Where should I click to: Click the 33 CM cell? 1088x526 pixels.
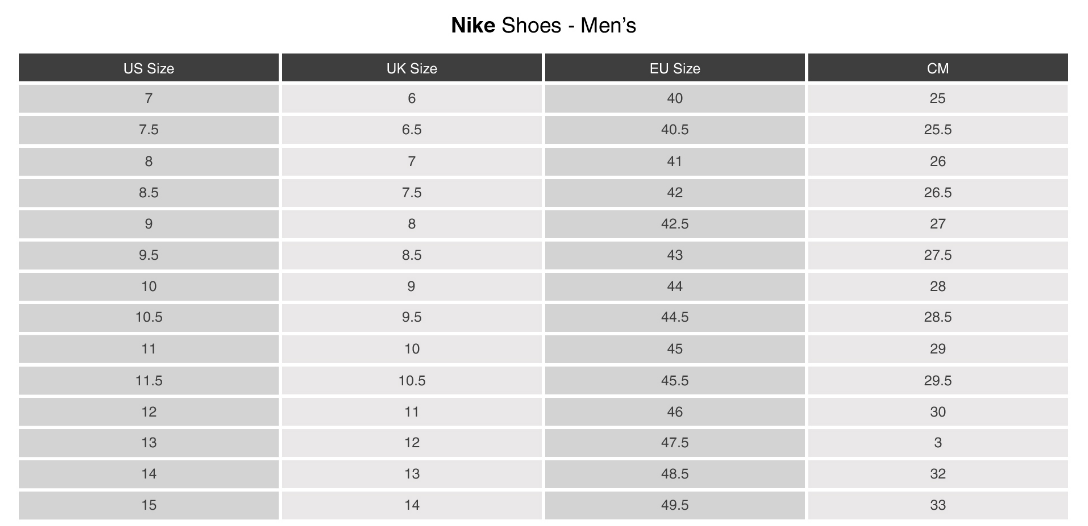(938, 505)
